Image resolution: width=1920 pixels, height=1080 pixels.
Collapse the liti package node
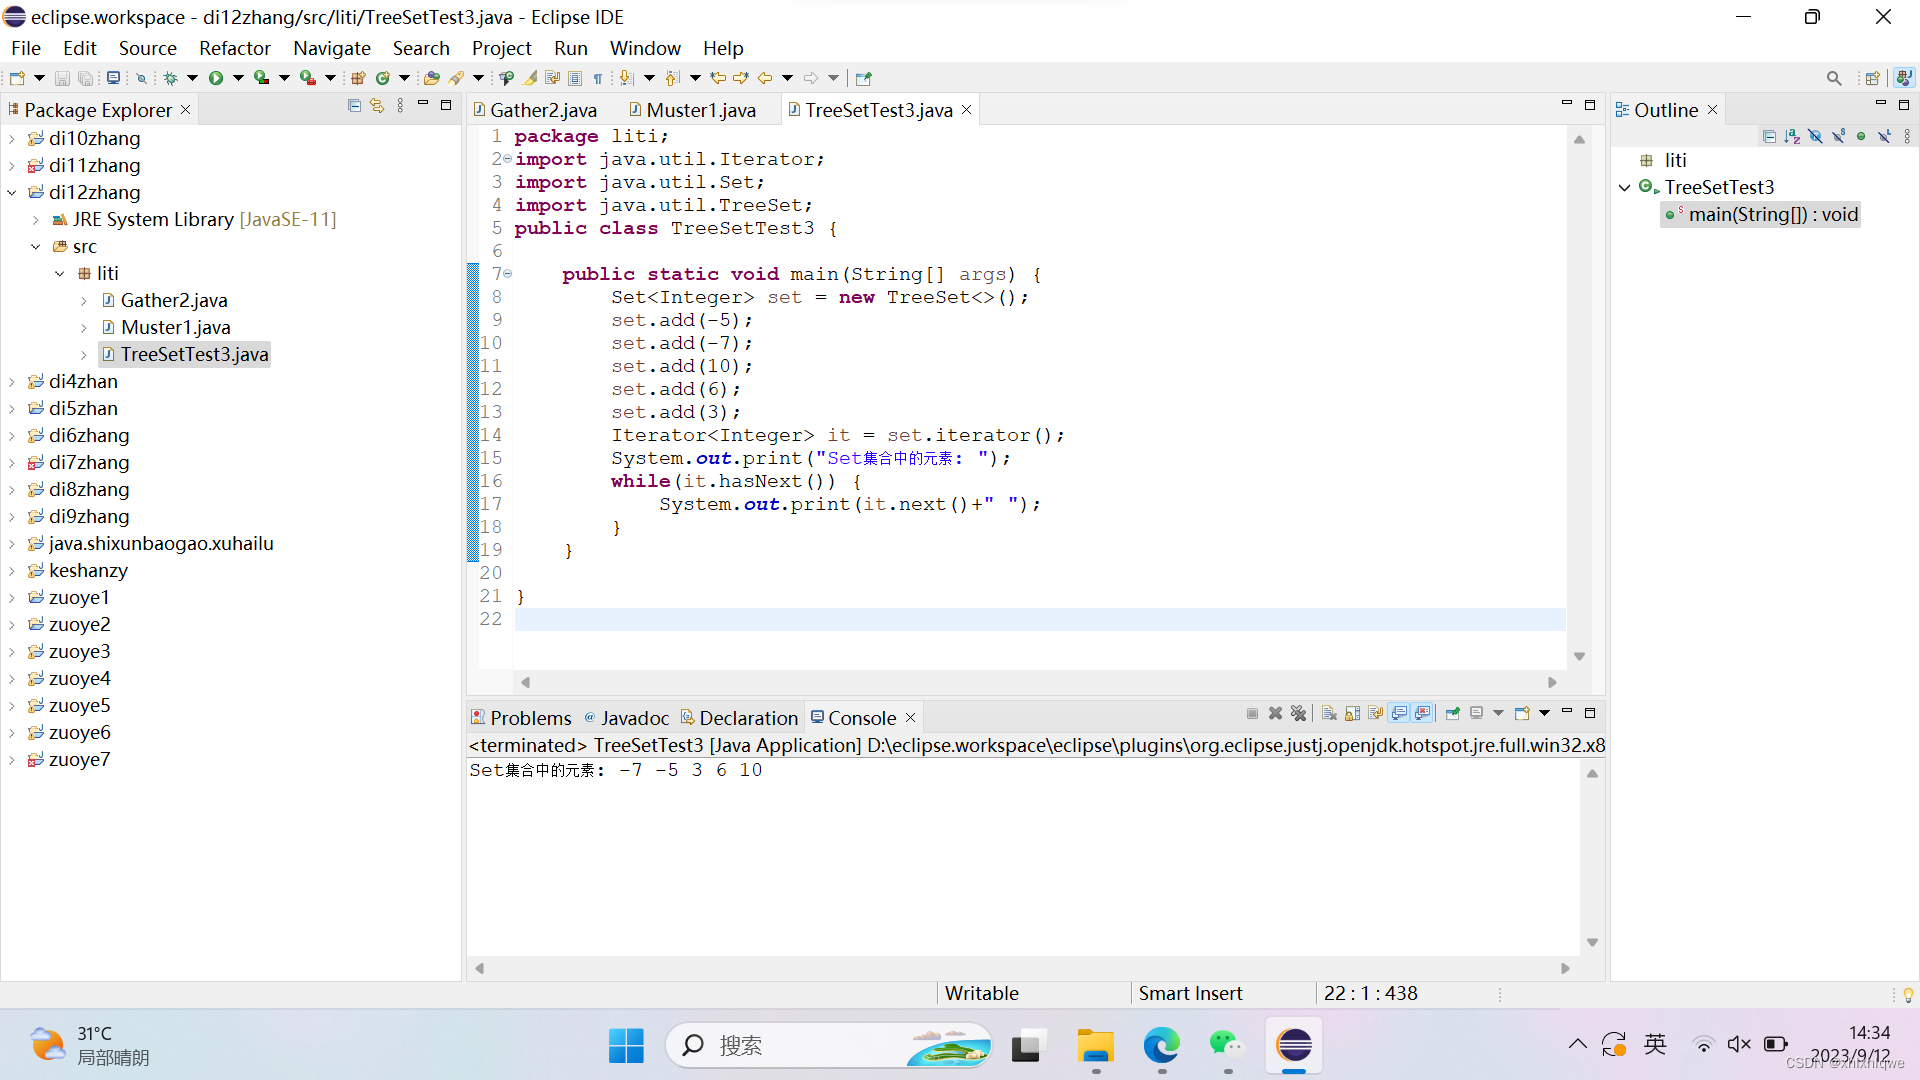[x=60, y=274]
